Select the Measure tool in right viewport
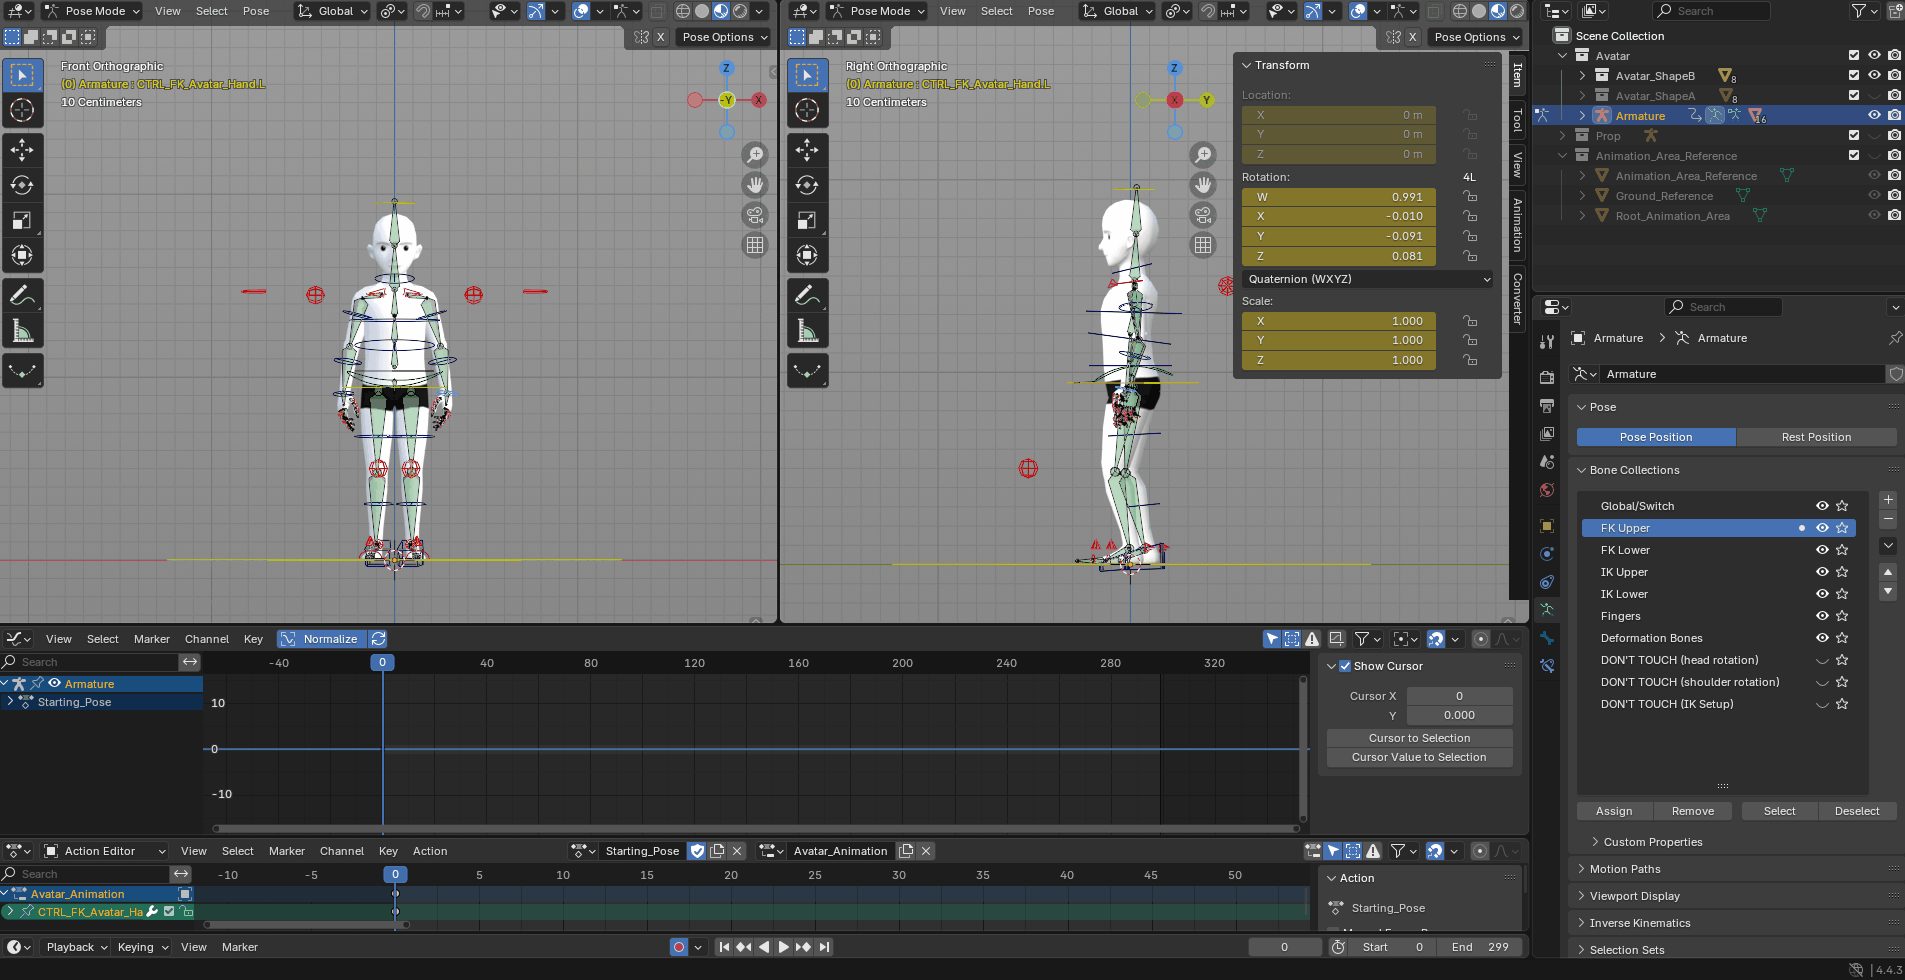Image resolution: width=1905 pixels, height=980 pixels. [x=807, y=330]
